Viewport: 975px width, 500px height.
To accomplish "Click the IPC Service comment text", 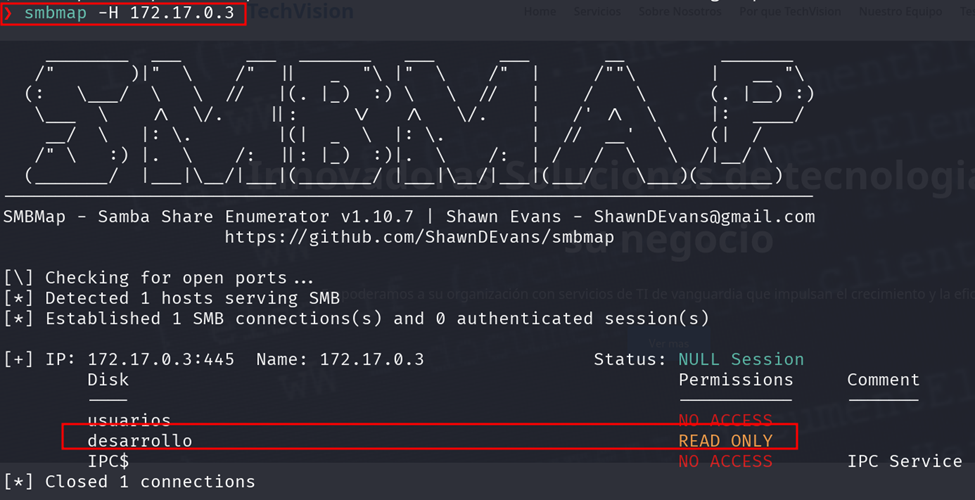I will 904,461.
